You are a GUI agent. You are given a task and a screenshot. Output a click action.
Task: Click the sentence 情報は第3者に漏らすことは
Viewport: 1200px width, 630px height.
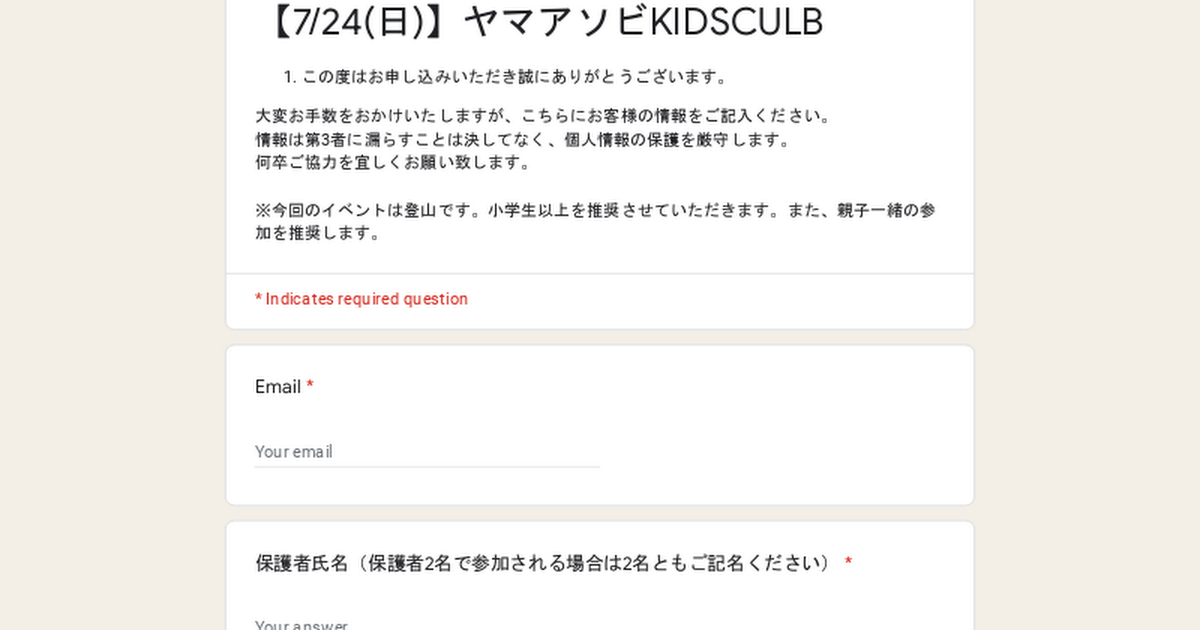tap(524, 140)
